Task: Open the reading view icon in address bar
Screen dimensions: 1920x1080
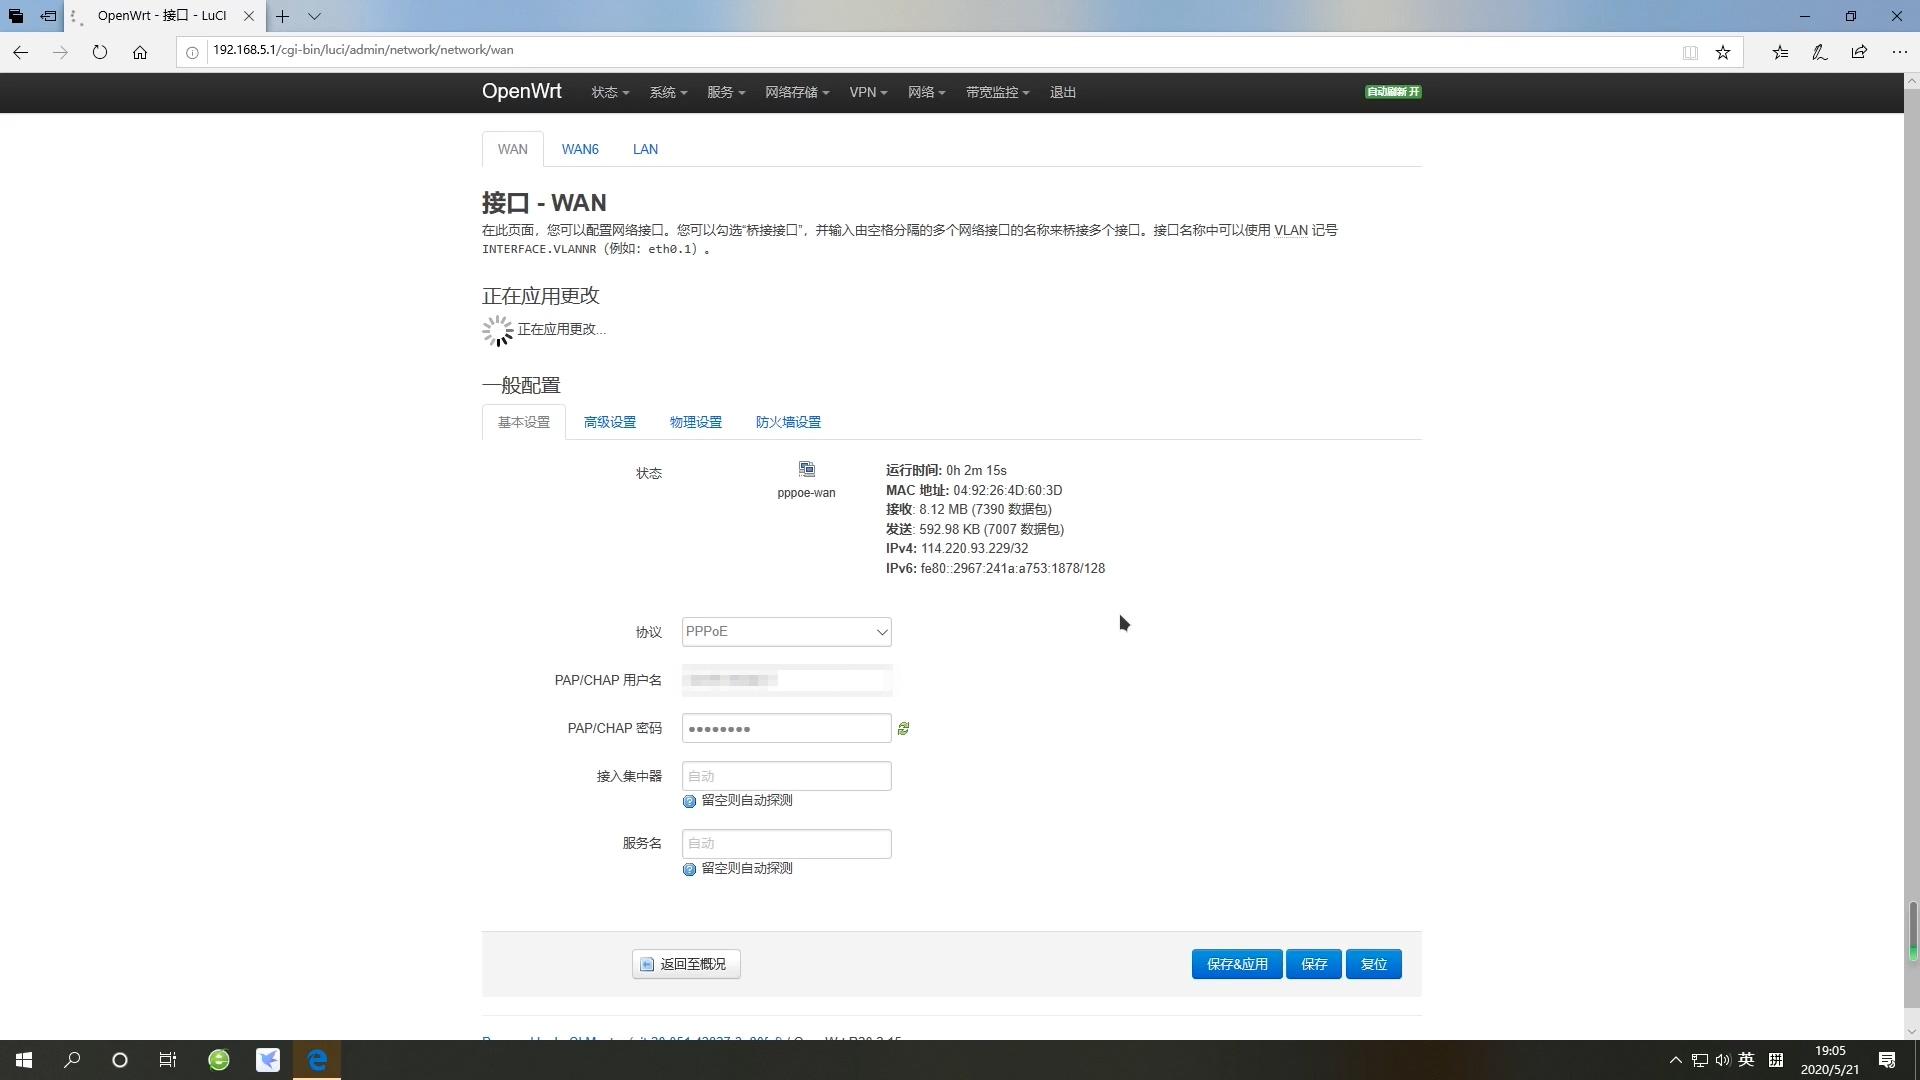Action: (x=1690, y=52)
